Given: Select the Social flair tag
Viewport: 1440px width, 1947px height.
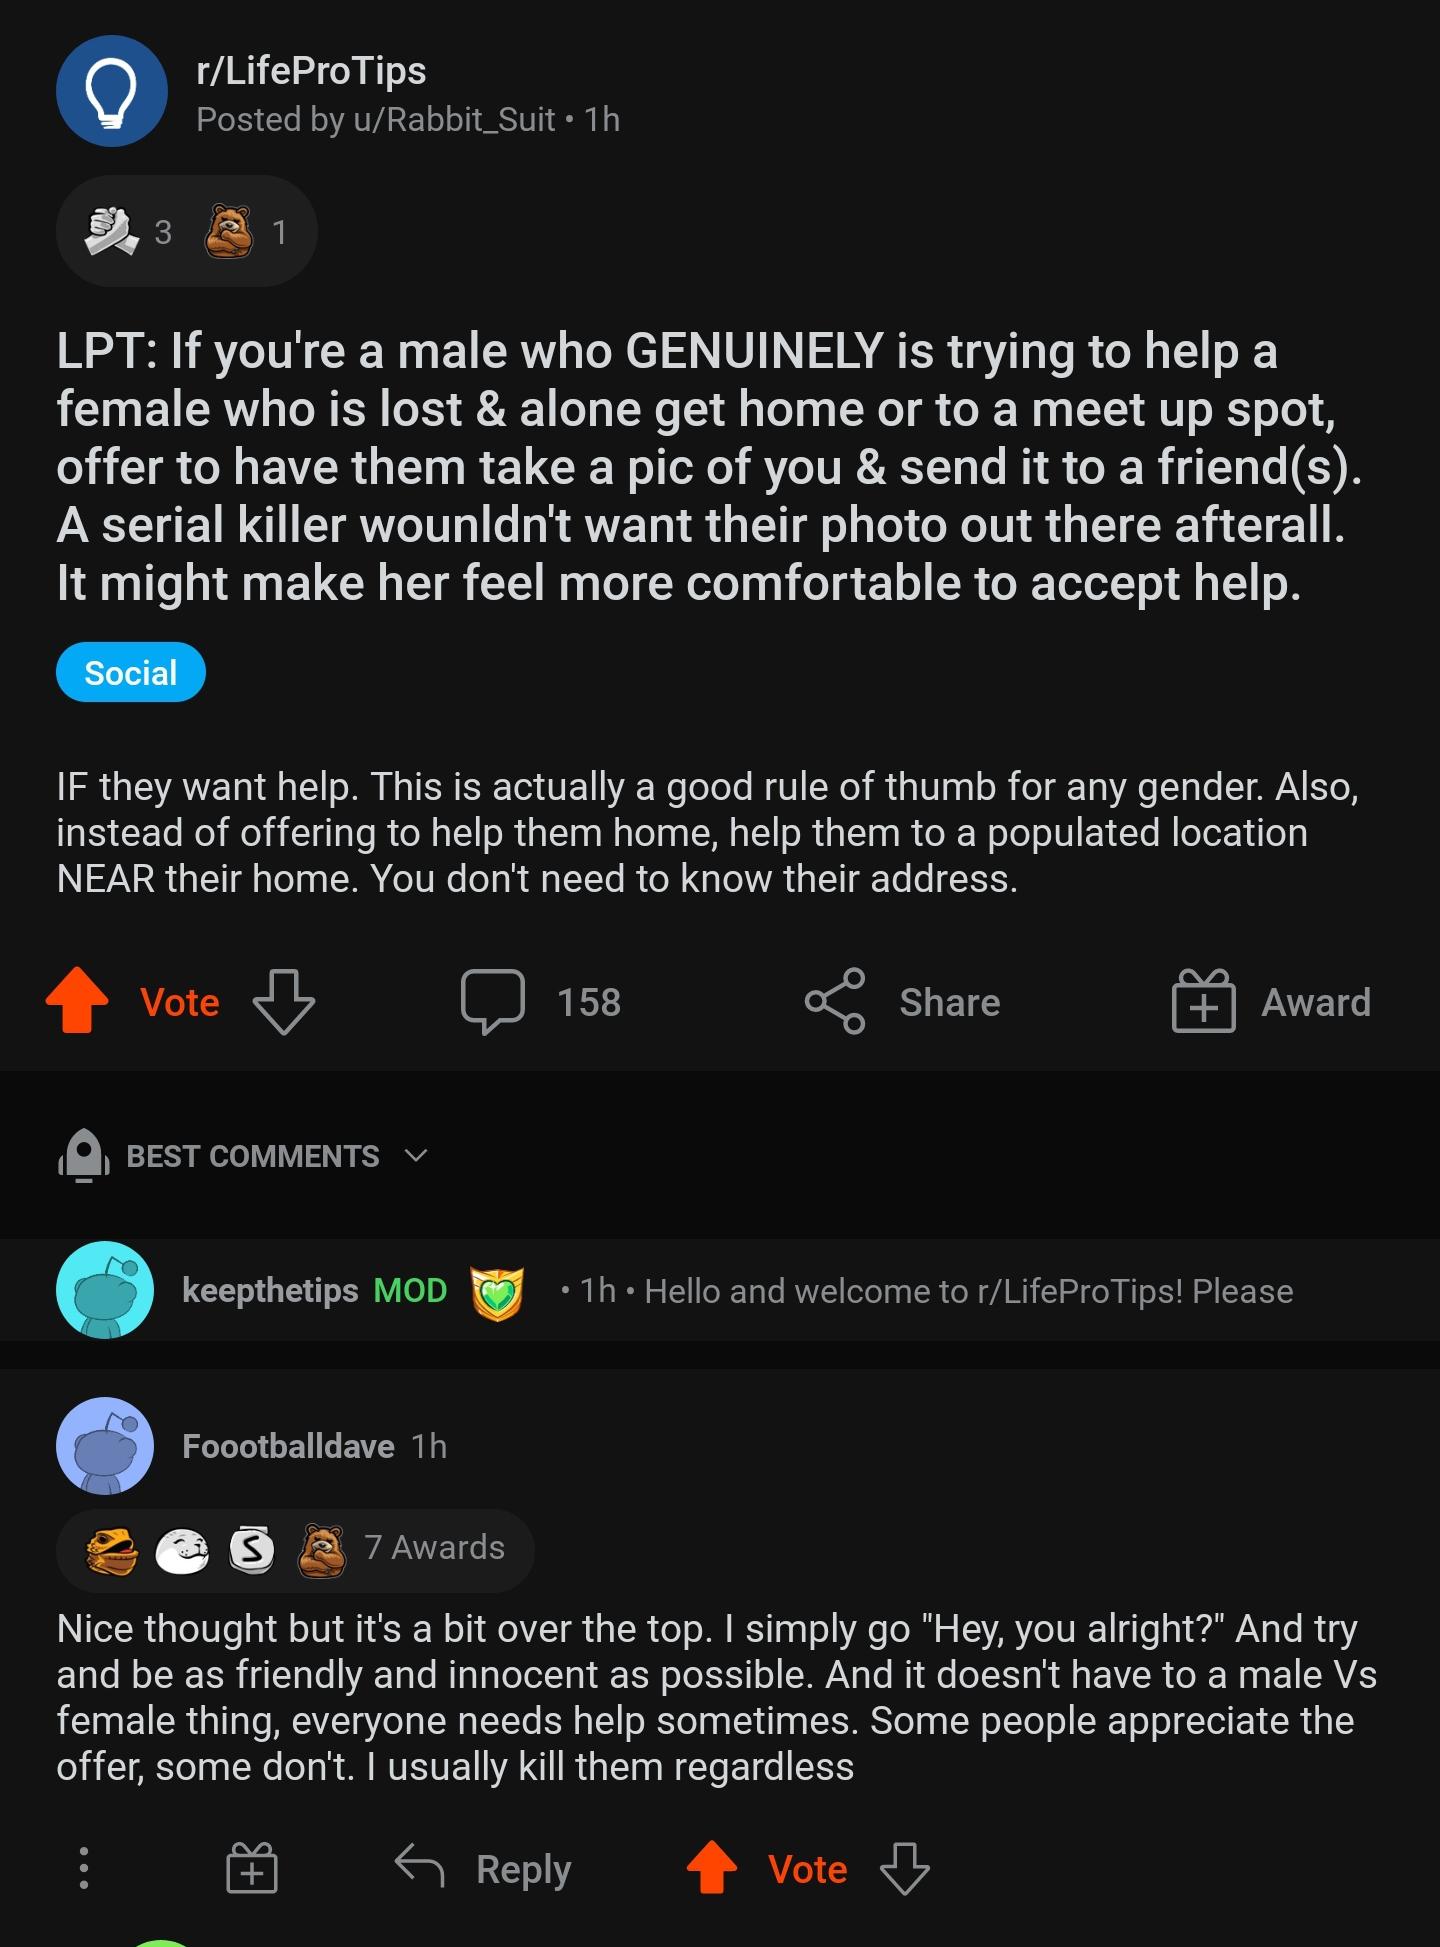Looking at the screenshot, I should (130, 673).
